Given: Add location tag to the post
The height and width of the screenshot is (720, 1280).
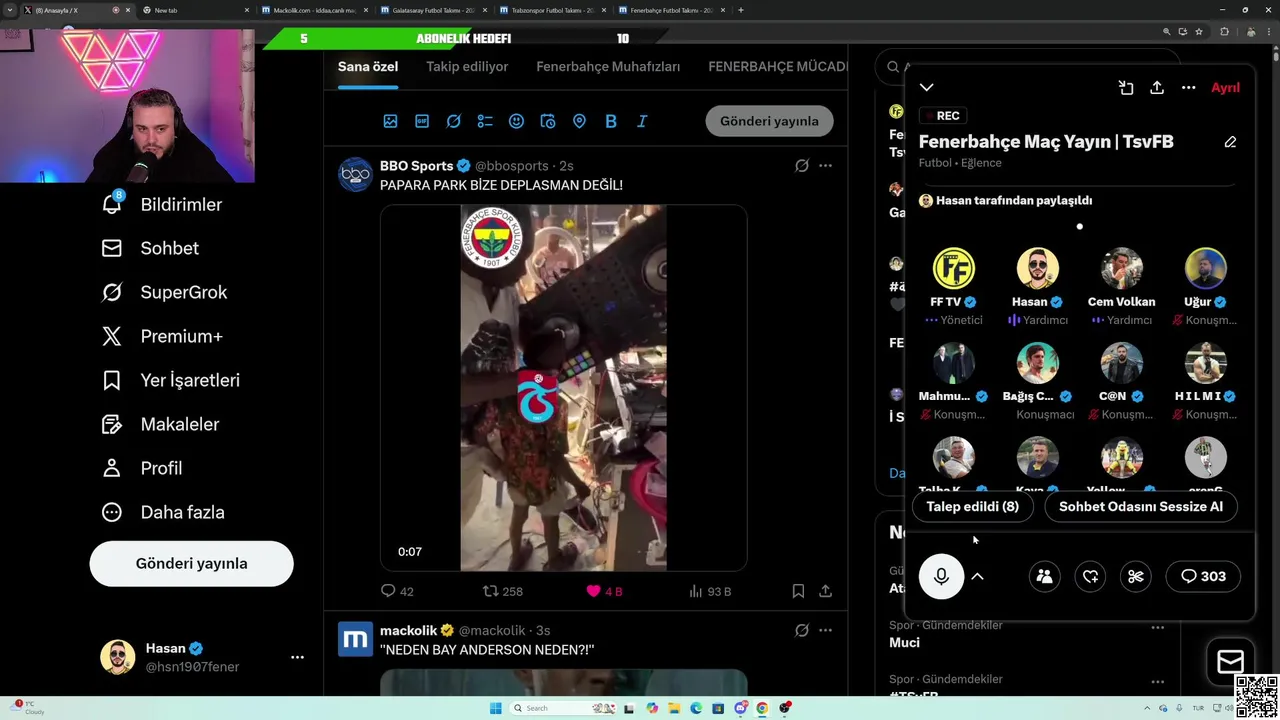Looking at the screenshot, I should click(579, 121).
